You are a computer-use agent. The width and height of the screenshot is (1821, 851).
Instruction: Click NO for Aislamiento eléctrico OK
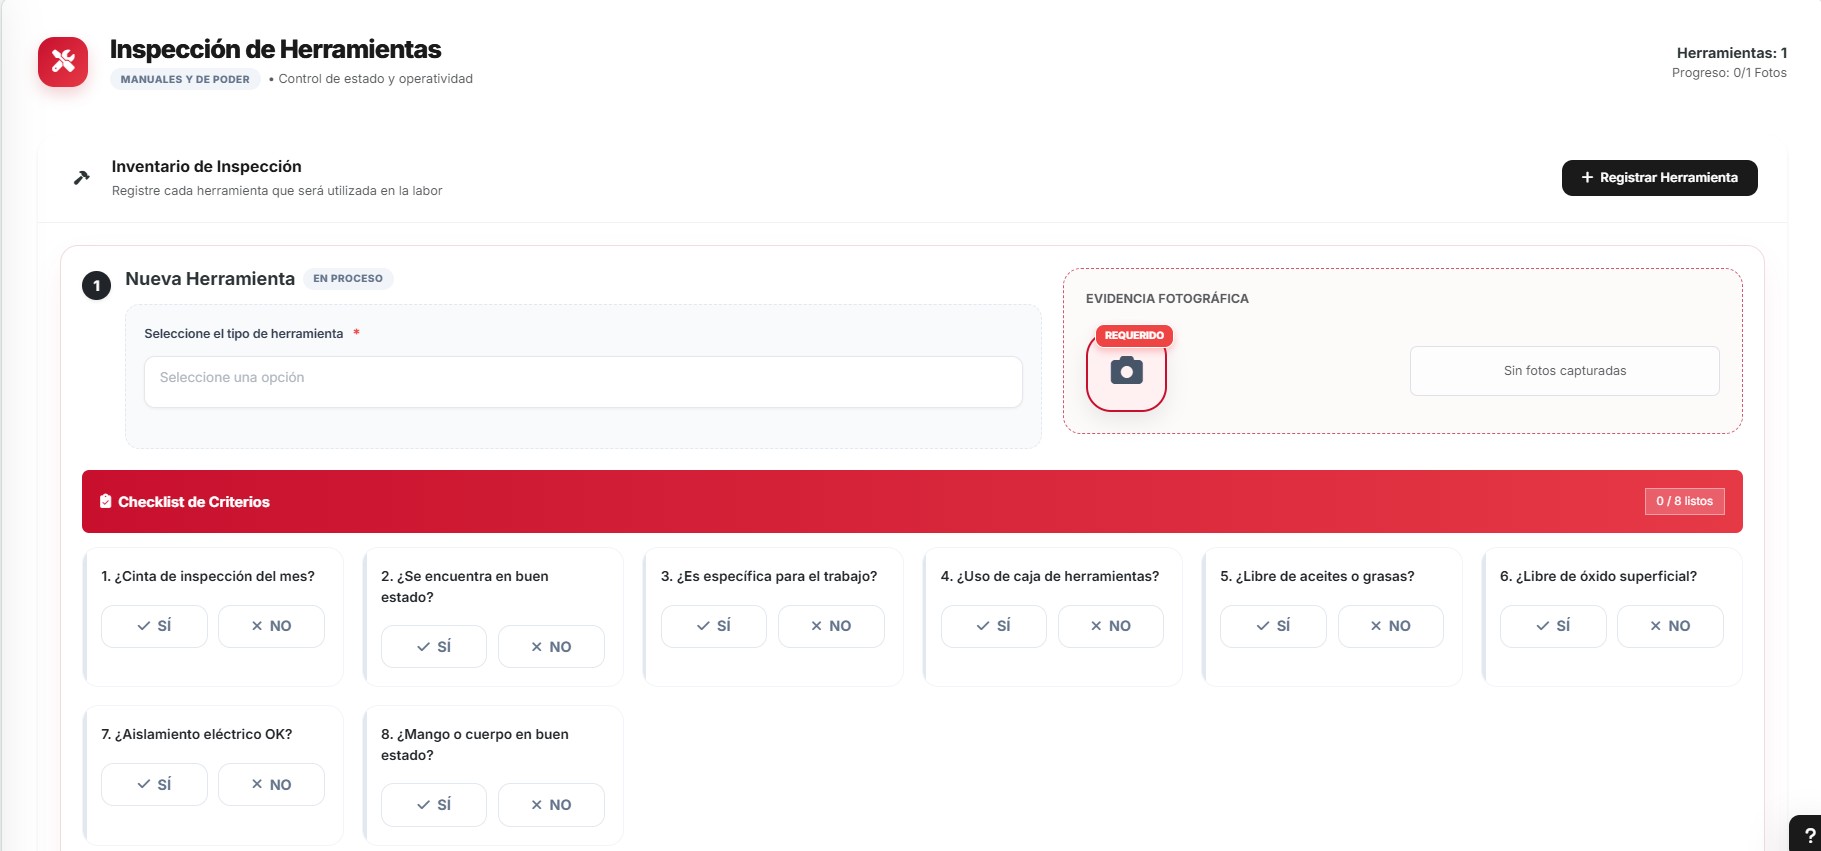(271, 785)
